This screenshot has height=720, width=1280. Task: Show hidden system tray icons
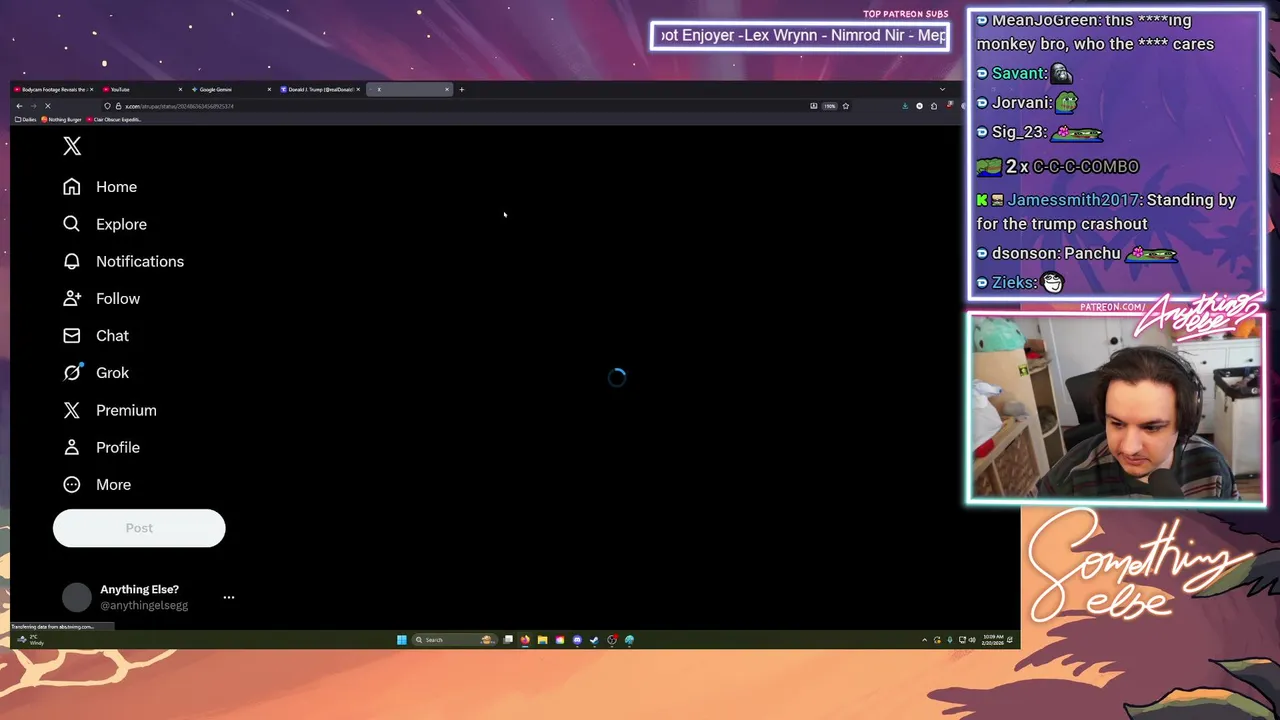click(924, 640)
